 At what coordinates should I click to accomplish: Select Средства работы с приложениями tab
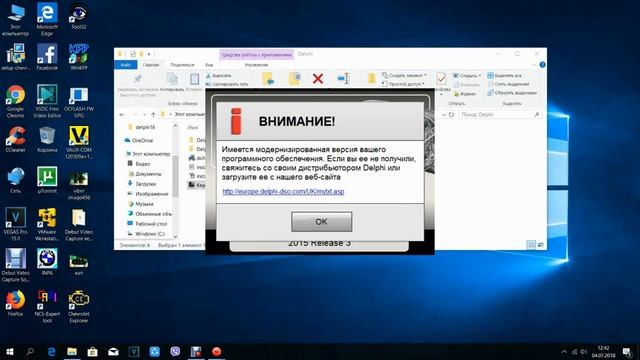pyautogui.click(x=256, y=54)
